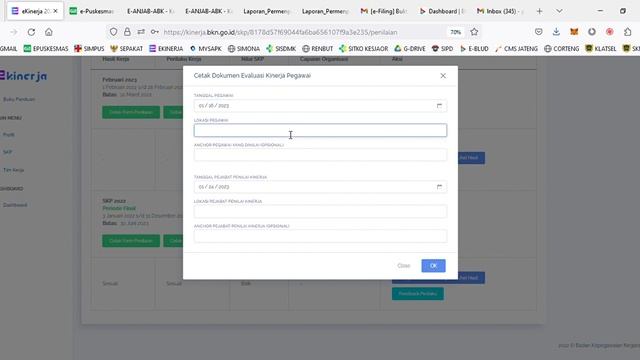Click Lokasi Pejabat Penilai Kinerja field

click(320, 211)
